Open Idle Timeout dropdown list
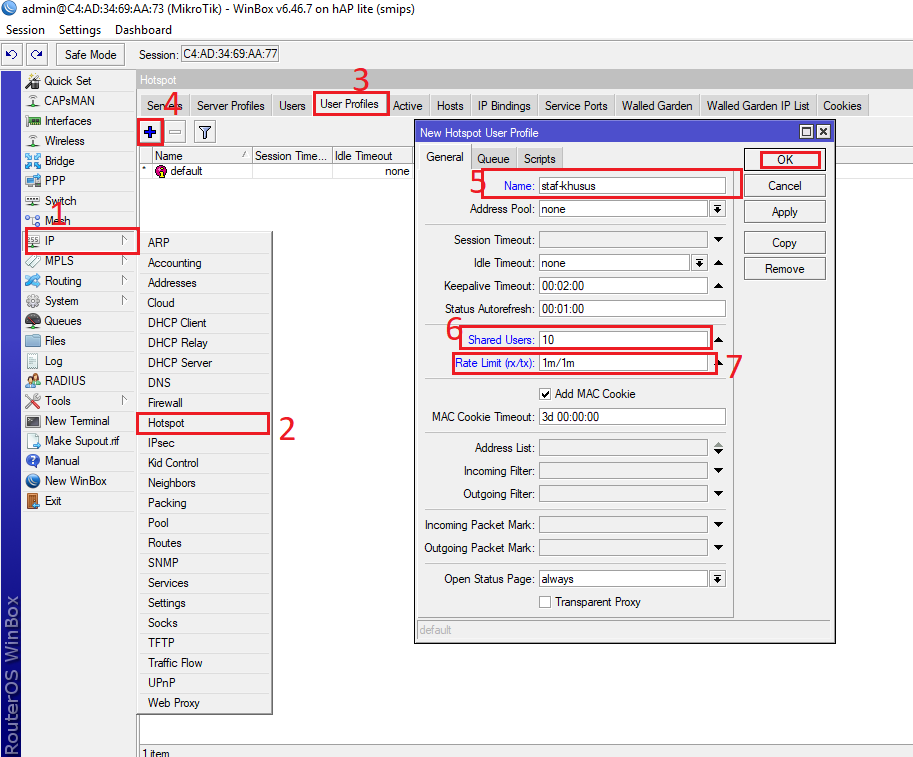 699,263
